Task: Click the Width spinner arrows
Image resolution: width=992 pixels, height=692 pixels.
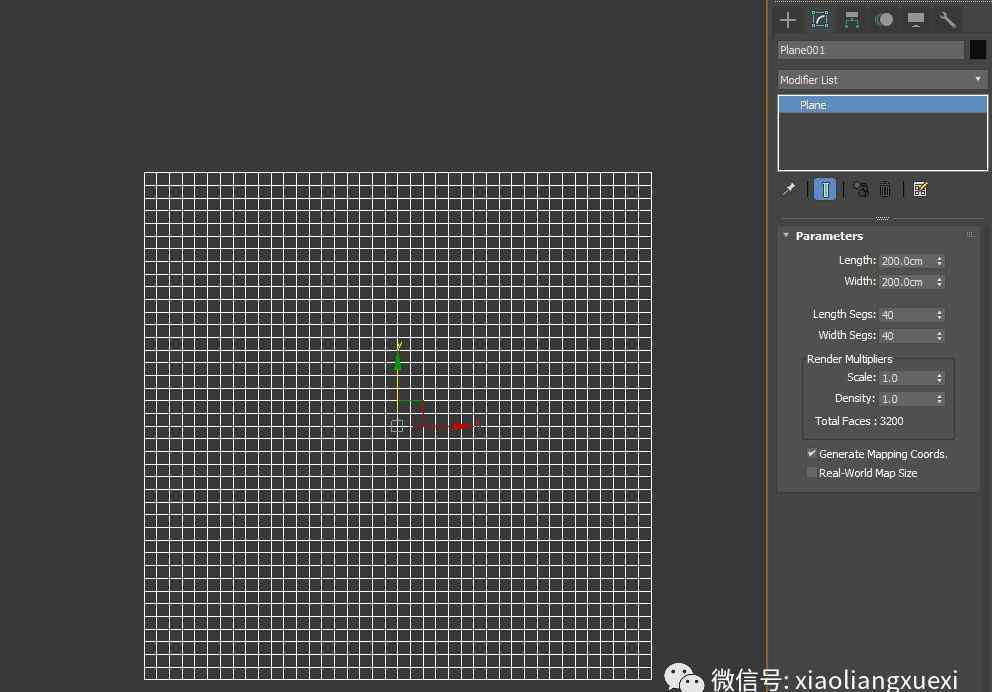Action: coord(939,281)
